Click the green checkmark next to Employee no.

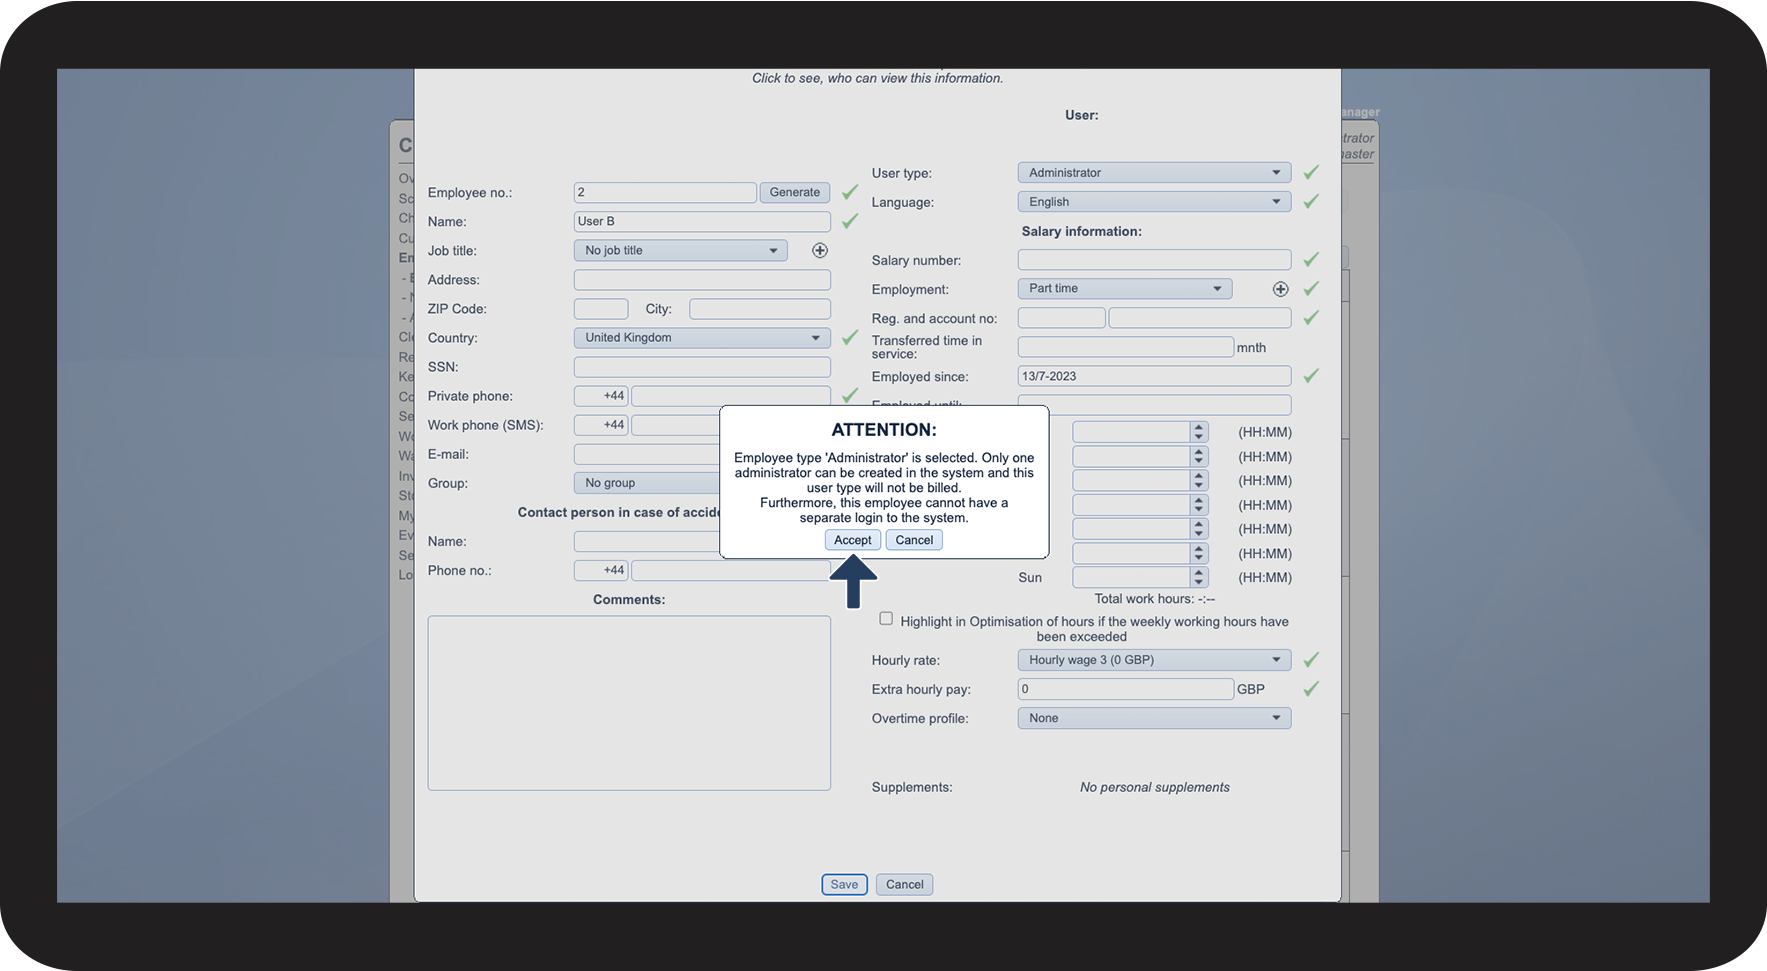[x=850, y=191]
